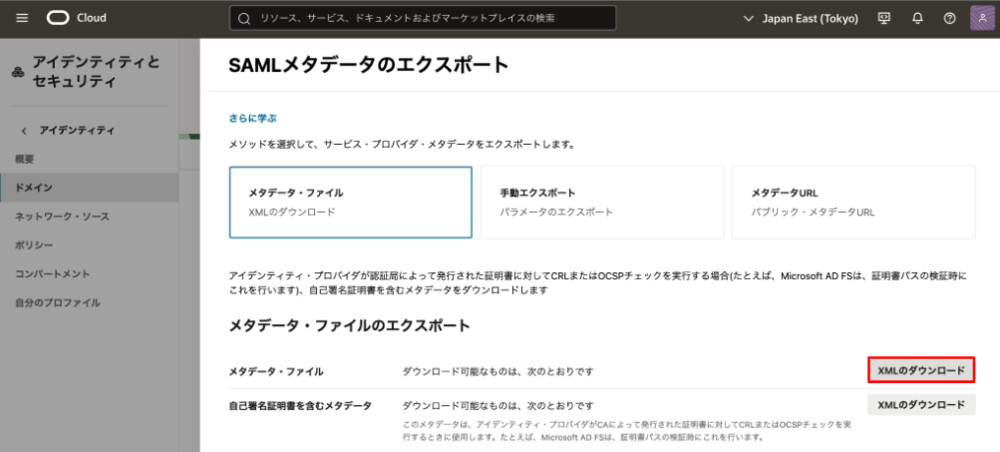Open the Japan East (Tokyo) region dropdown
This screenshot has height=452, width=1000.
(x=800, y=18)
